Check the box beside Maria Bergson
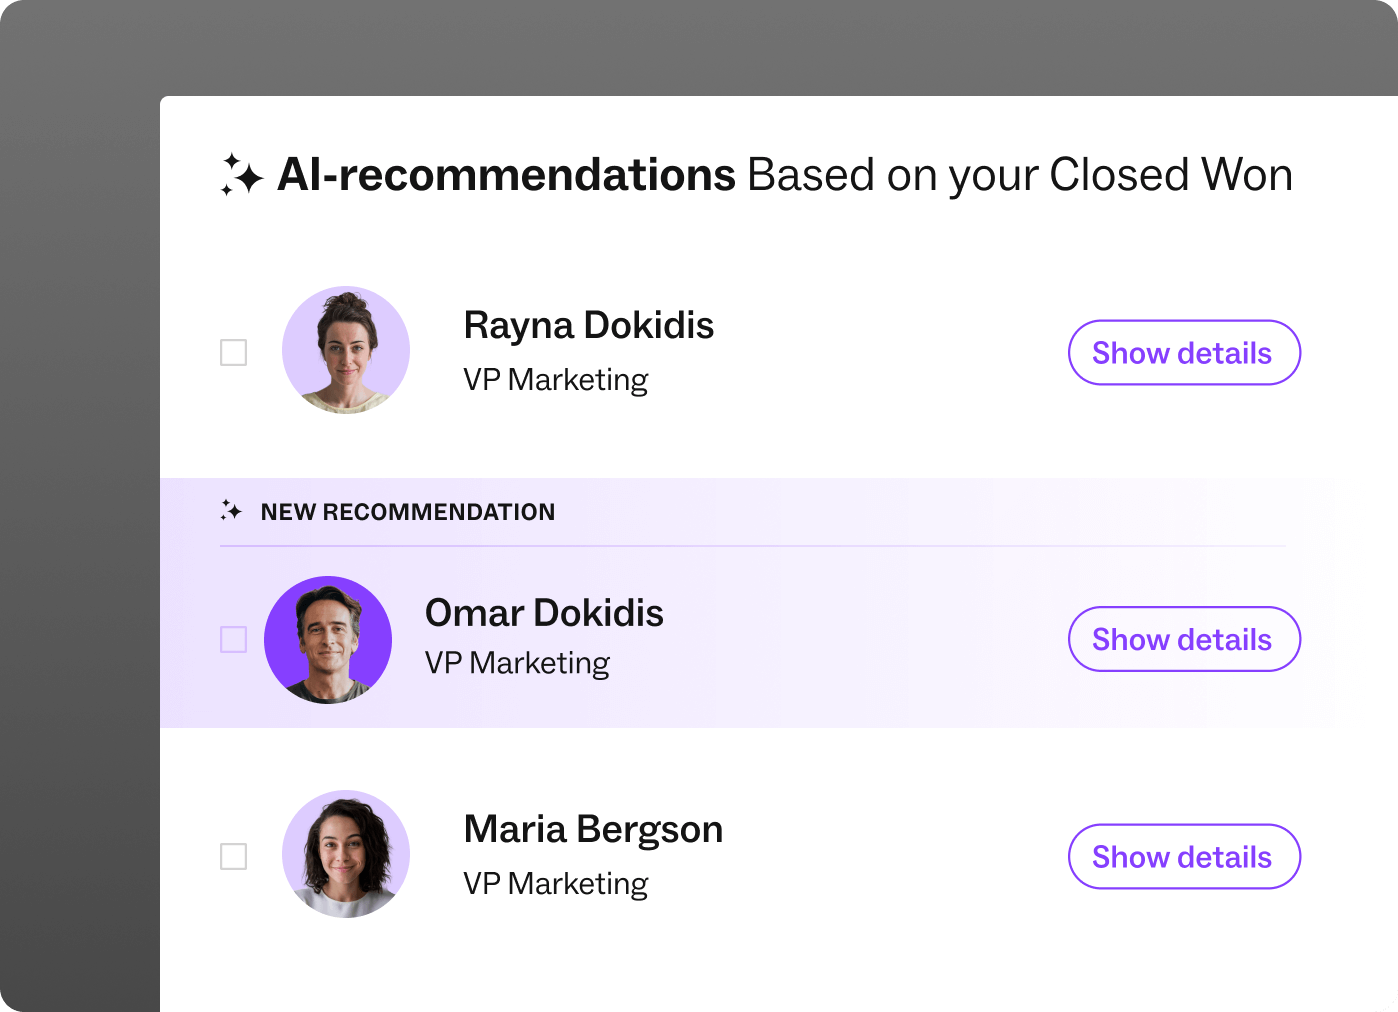1398x1012 pixels. (233, 856)
